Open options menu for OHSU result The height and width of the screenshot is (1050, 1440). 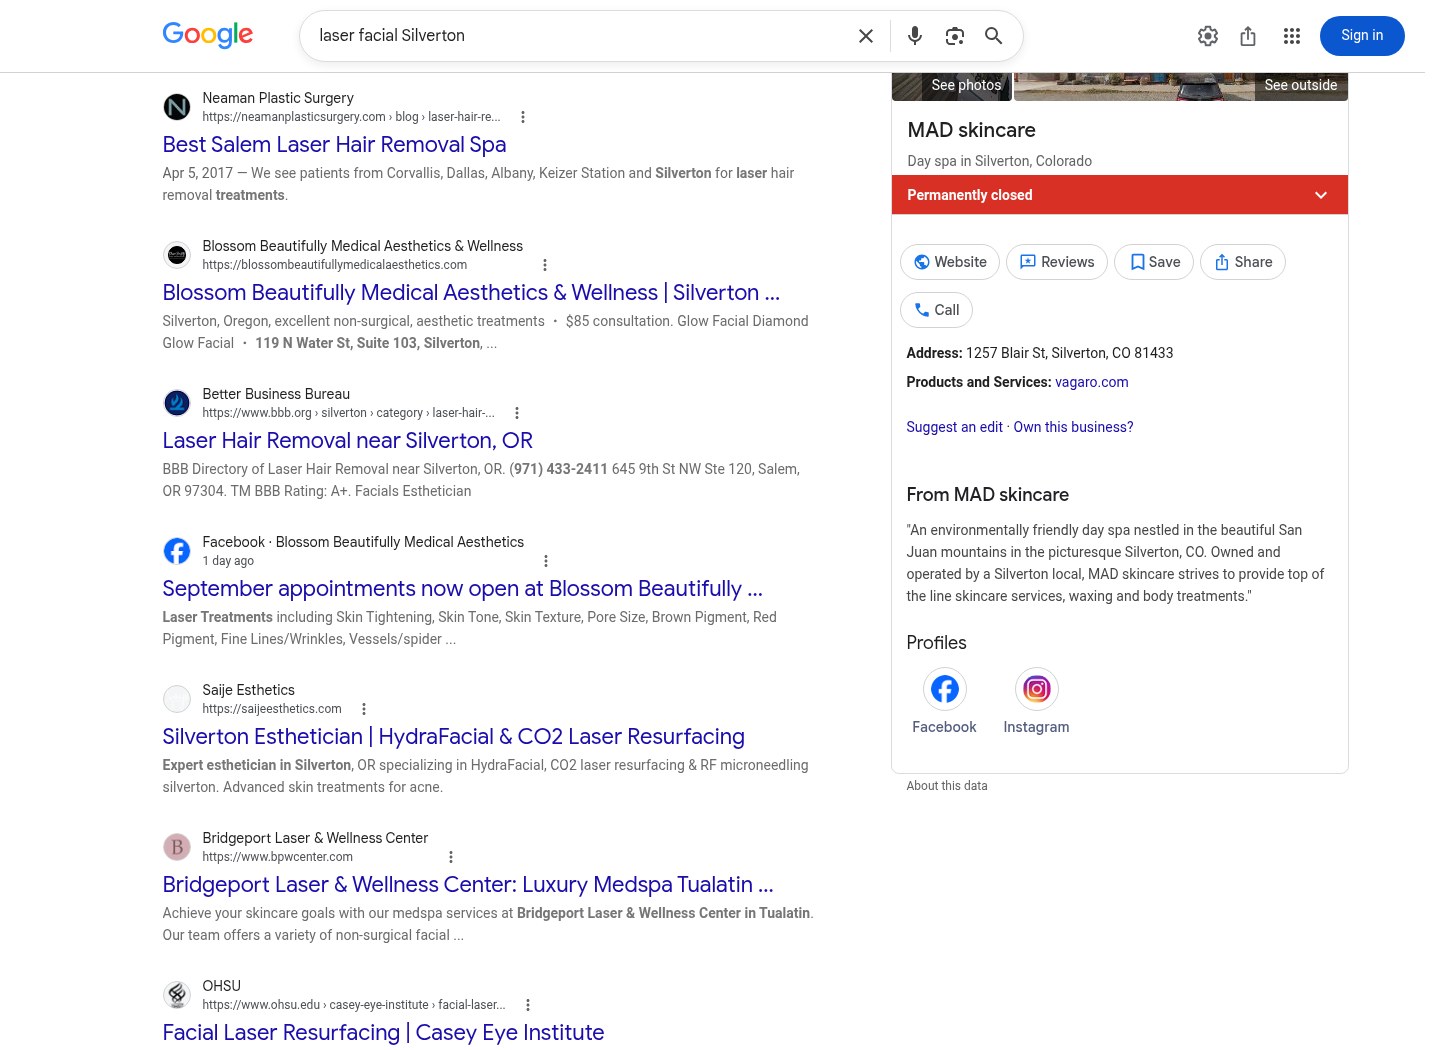[x=528, y=1005]
